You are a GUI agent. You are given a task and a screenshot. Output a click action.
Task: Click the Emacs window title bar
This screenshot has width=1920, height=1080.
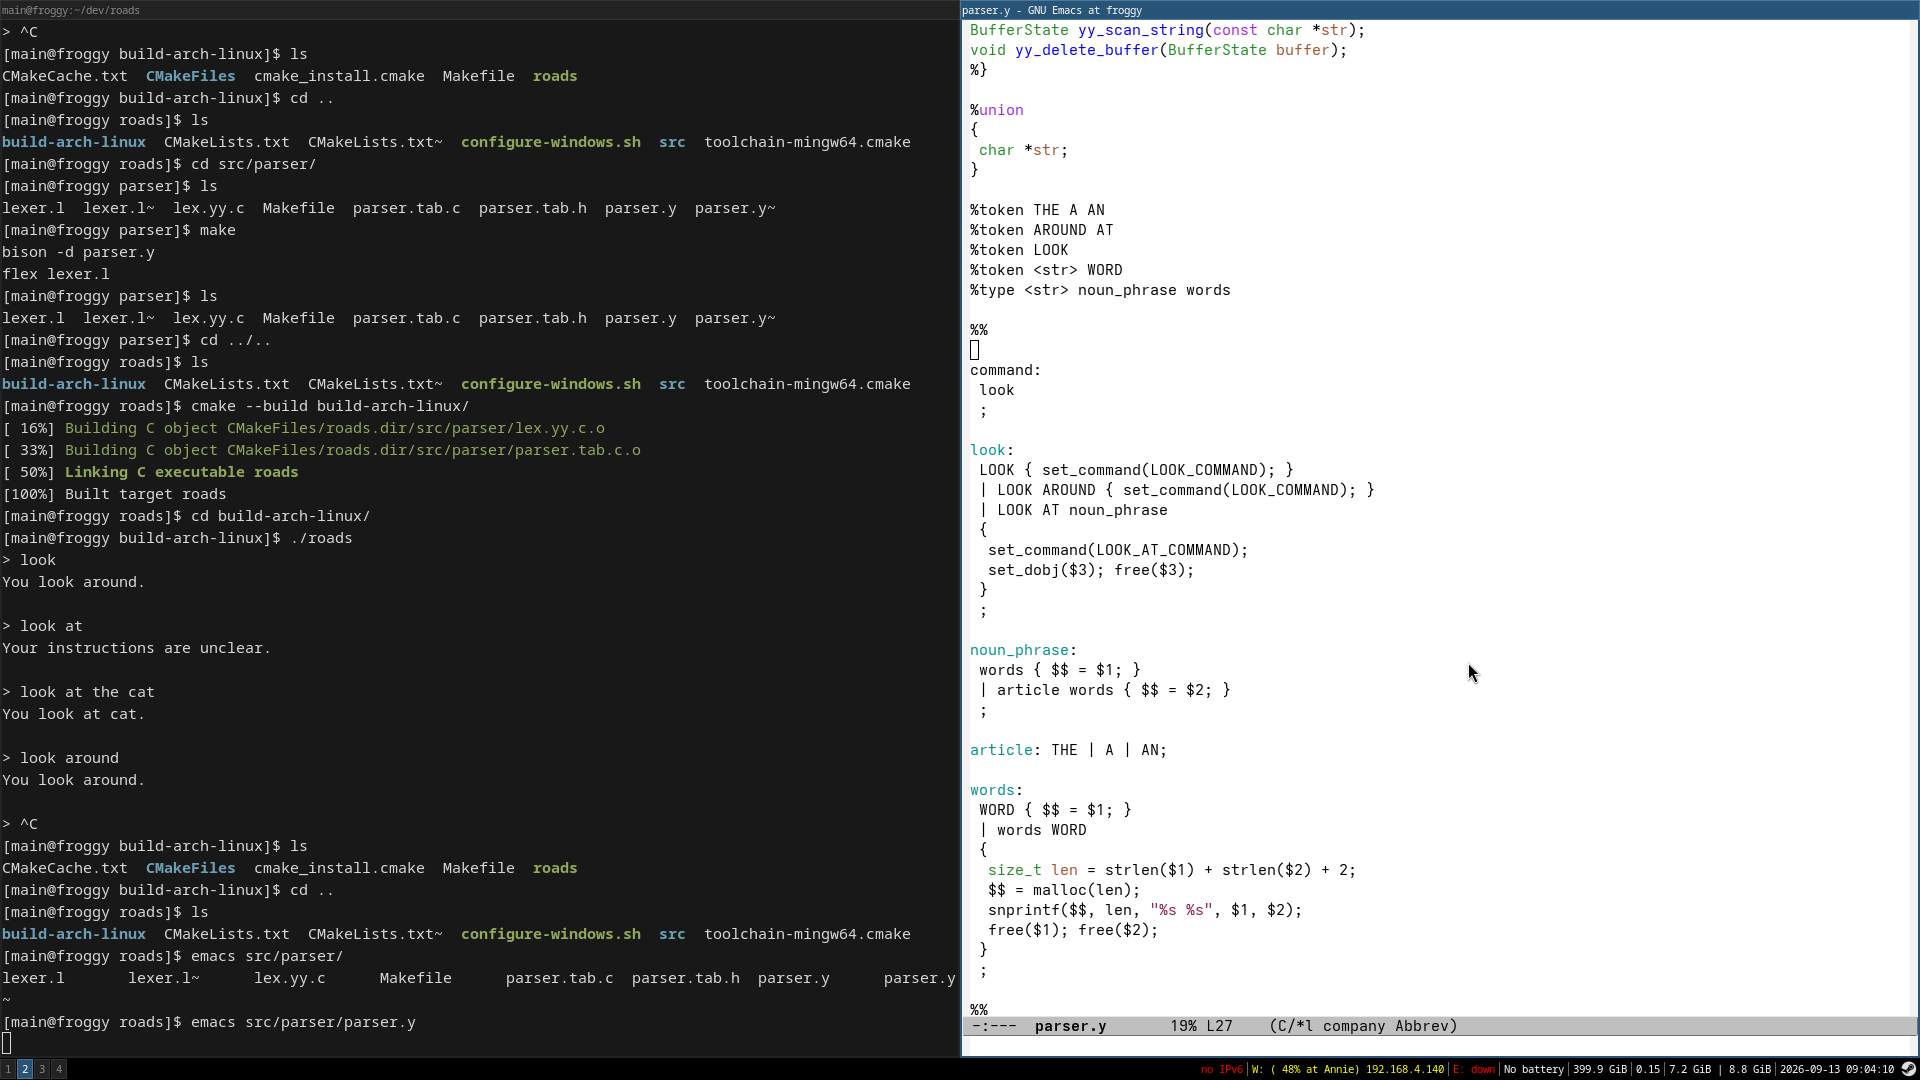point(1440,10)
